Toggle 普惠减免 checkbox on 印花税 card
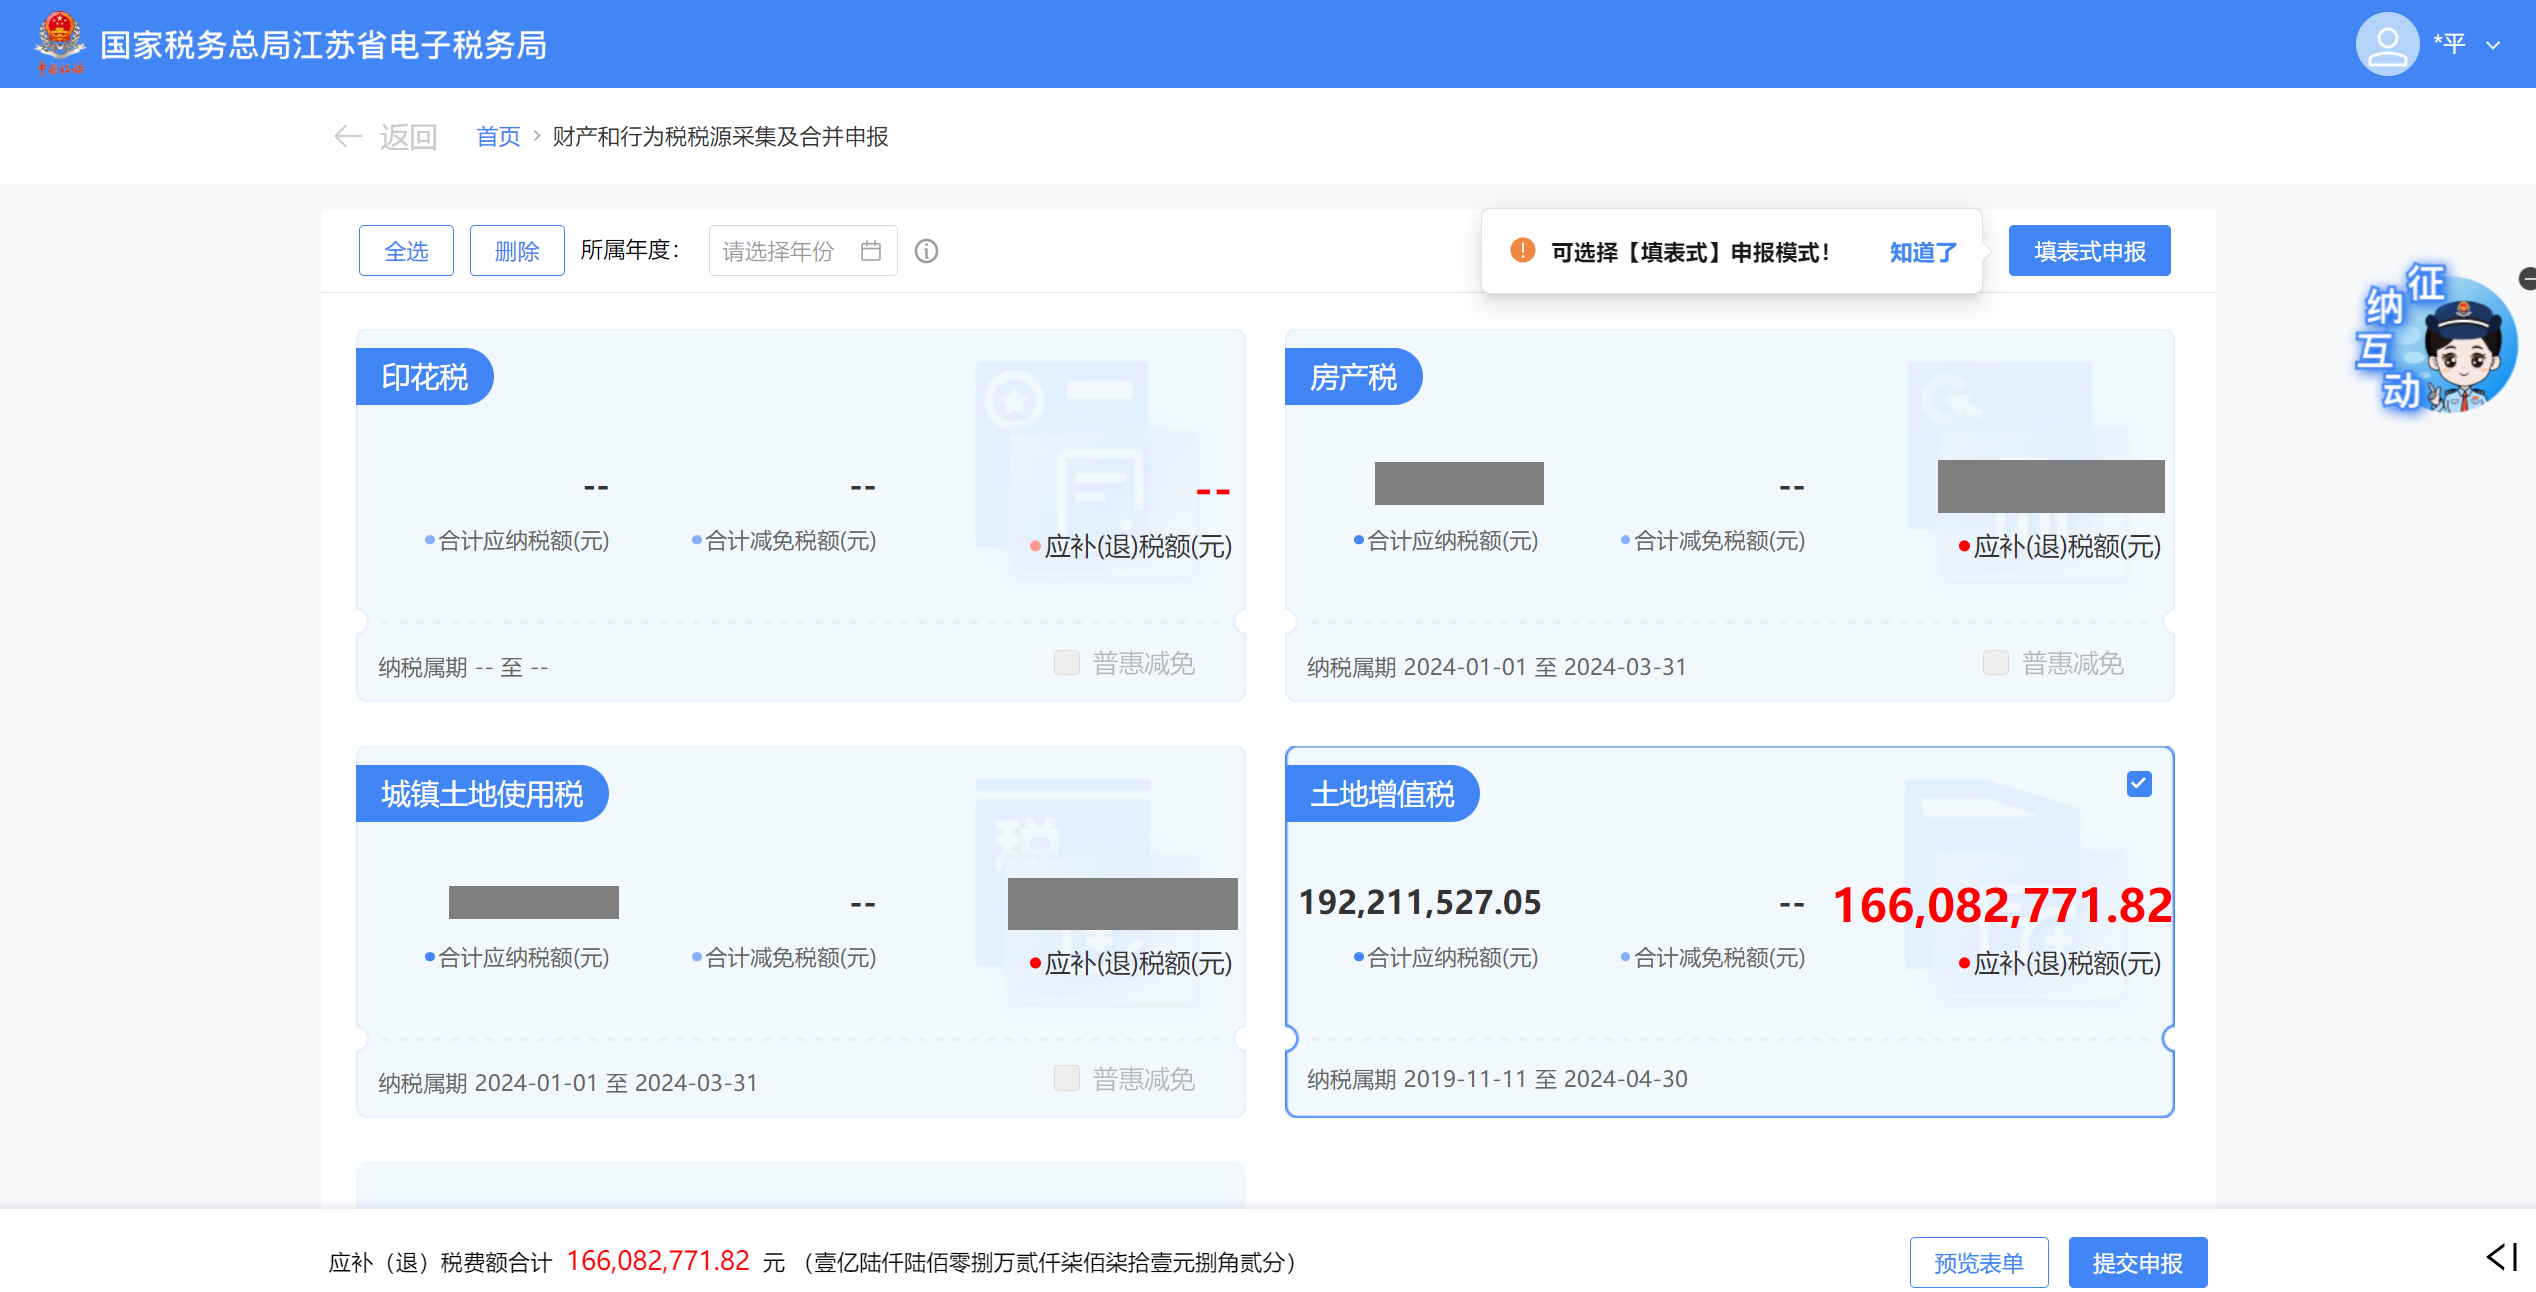2536x1292 pixels. pyautogui.click(x=1067, y=663)
